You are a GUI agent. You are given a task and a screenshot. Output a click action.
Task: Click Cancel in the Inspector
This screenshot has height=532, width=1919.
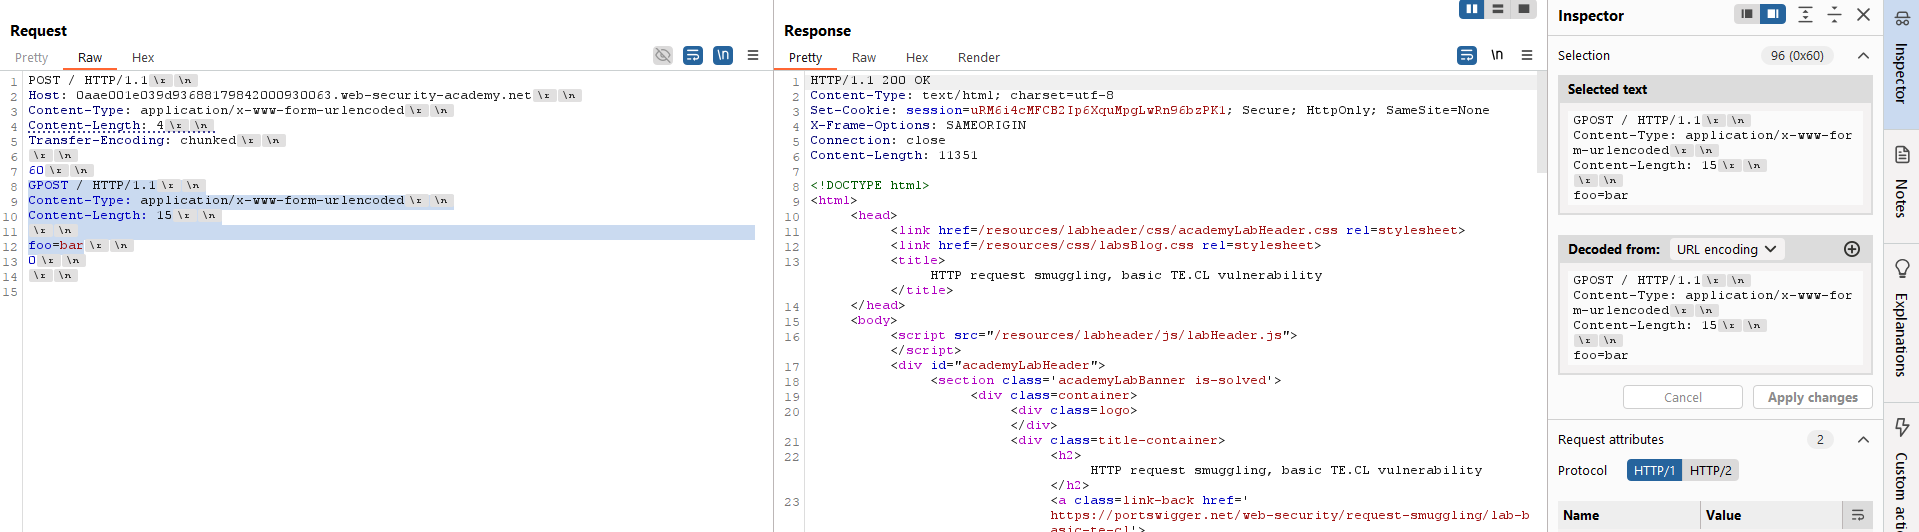(1682, 397)
